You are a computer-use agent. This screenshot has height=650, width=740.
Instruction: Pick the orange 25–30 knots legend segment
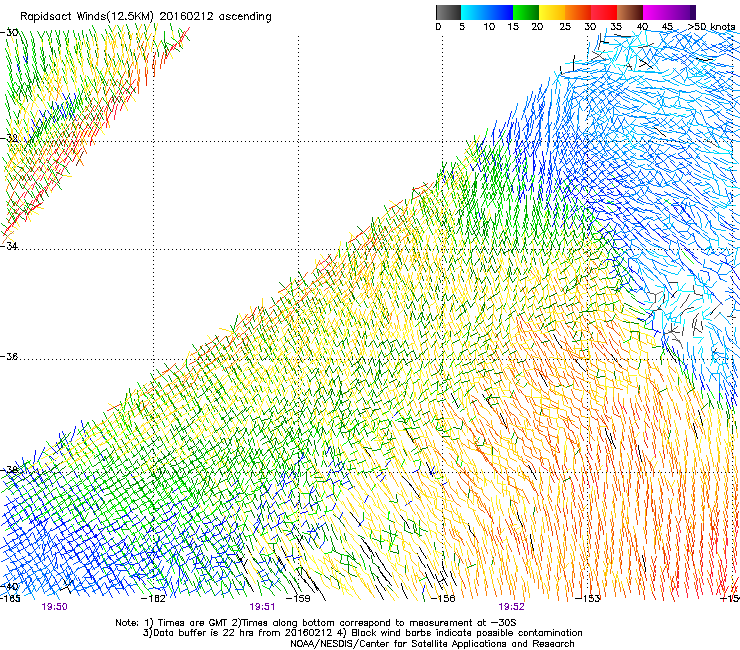click(578, 12)
